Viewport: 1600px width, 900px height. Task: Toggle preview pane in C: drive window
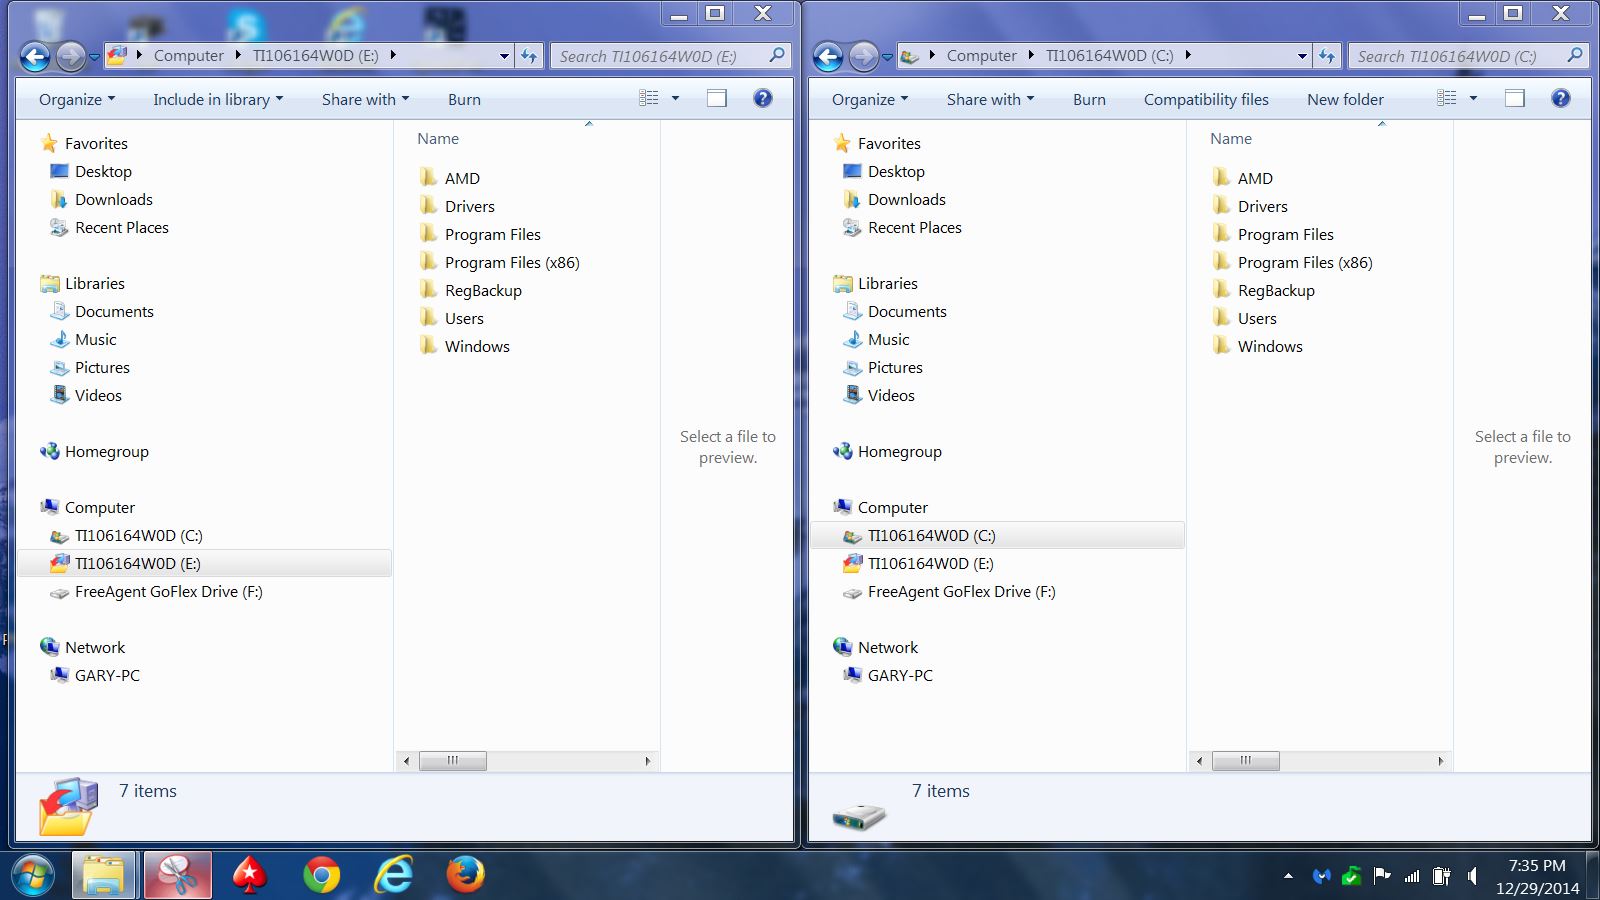point(1515,98)
